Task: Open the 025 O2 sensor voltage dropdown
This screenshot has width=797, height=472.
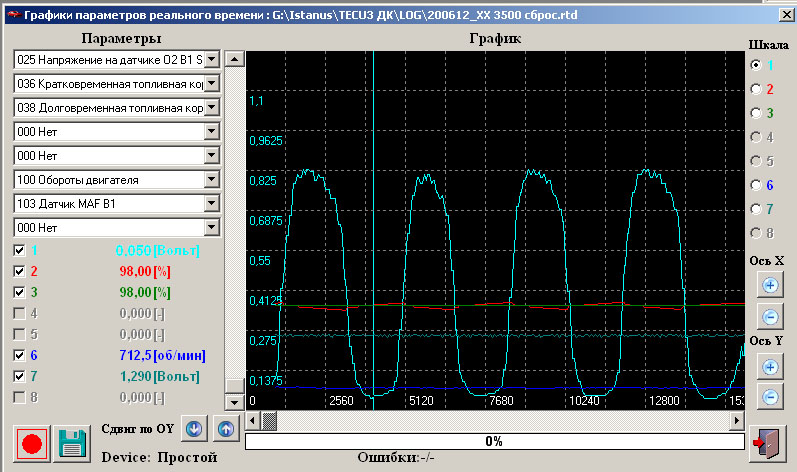Action: tap(211, 60)
